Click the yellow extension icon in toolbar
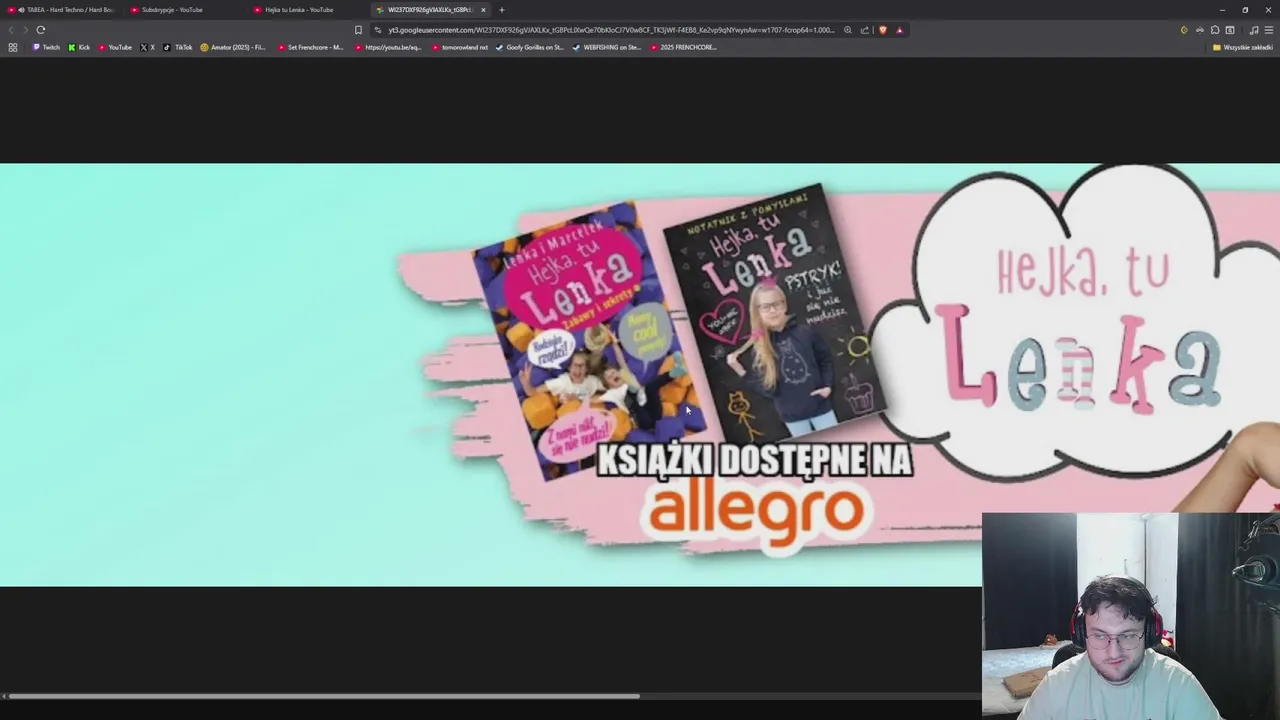This screenshot has height=720, width=1280. [x=1184, y=30]
